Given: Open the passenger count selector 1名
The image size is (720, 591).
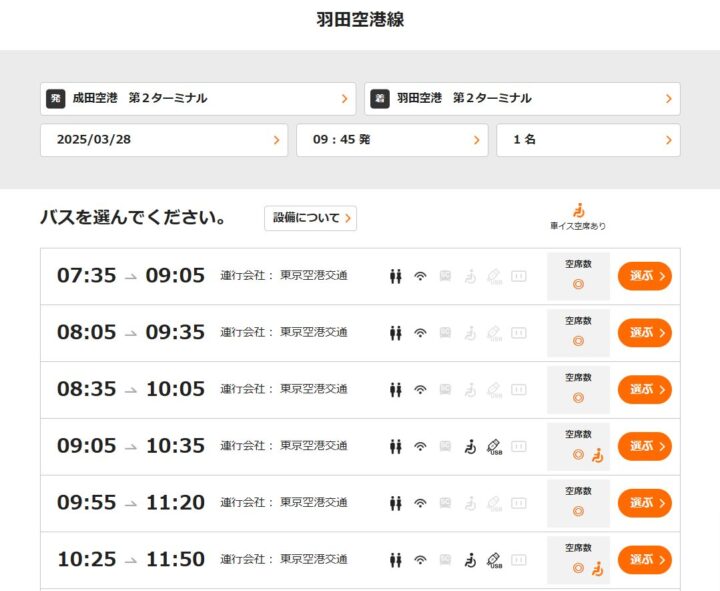Looking at the screenshot, I should pos(588,140).
